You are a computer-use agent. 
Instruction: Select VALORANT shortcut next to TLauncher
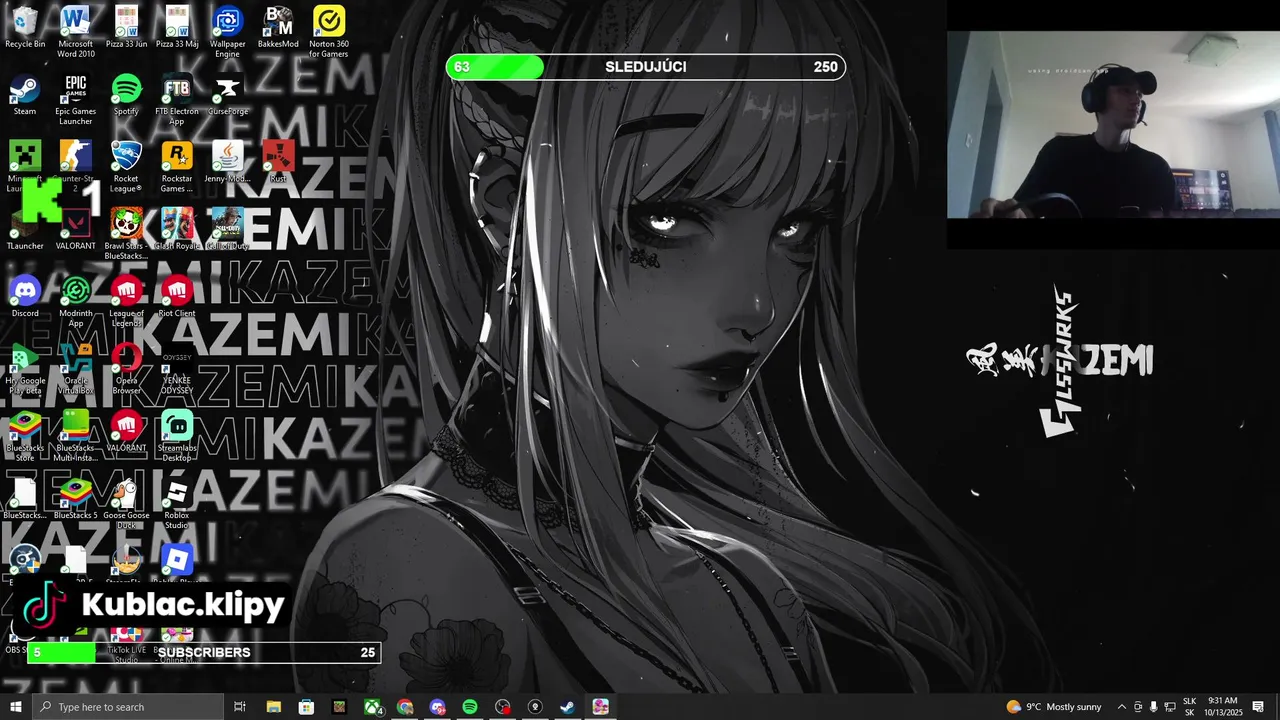point(76,229)
